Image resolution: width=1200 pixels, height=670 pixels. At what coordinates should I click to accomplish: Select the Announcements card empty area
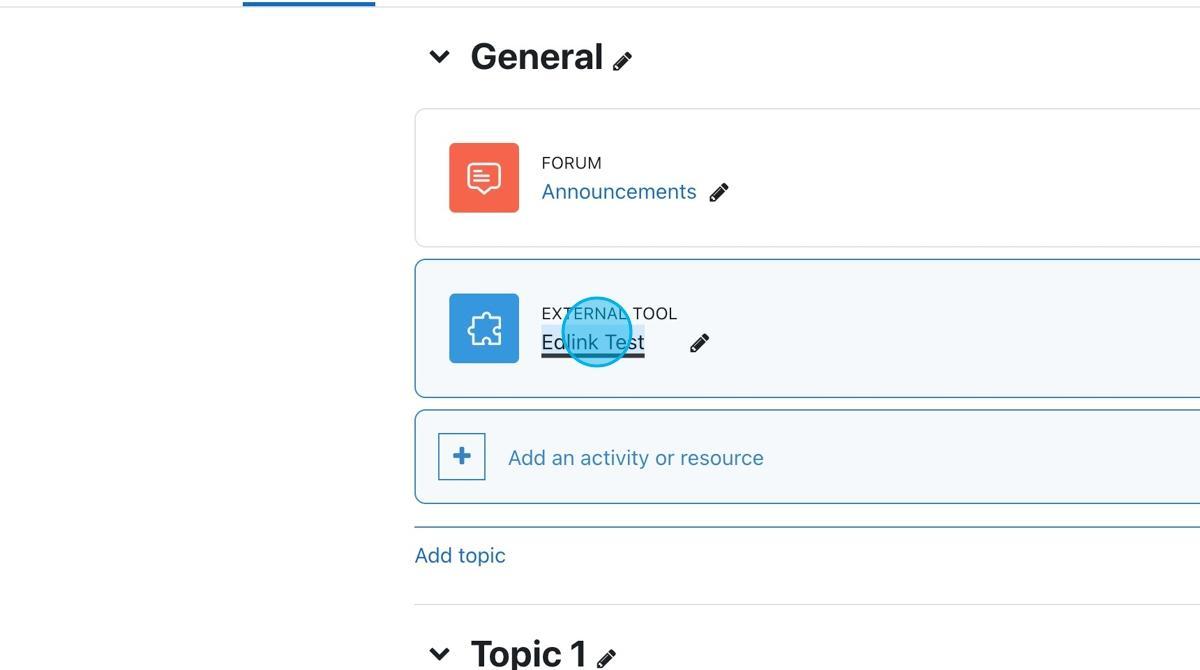950,178
